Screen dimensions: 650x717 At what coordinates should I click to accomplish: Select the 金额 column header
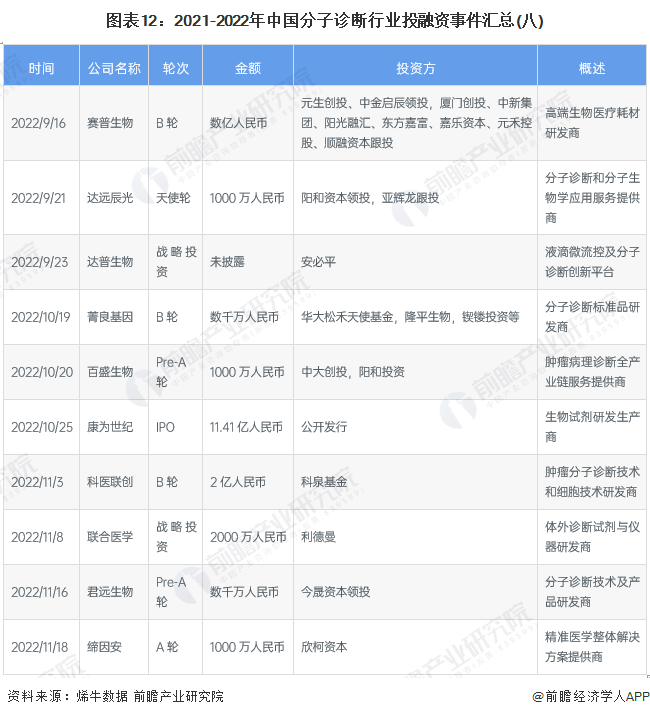[x=247, y=68]
